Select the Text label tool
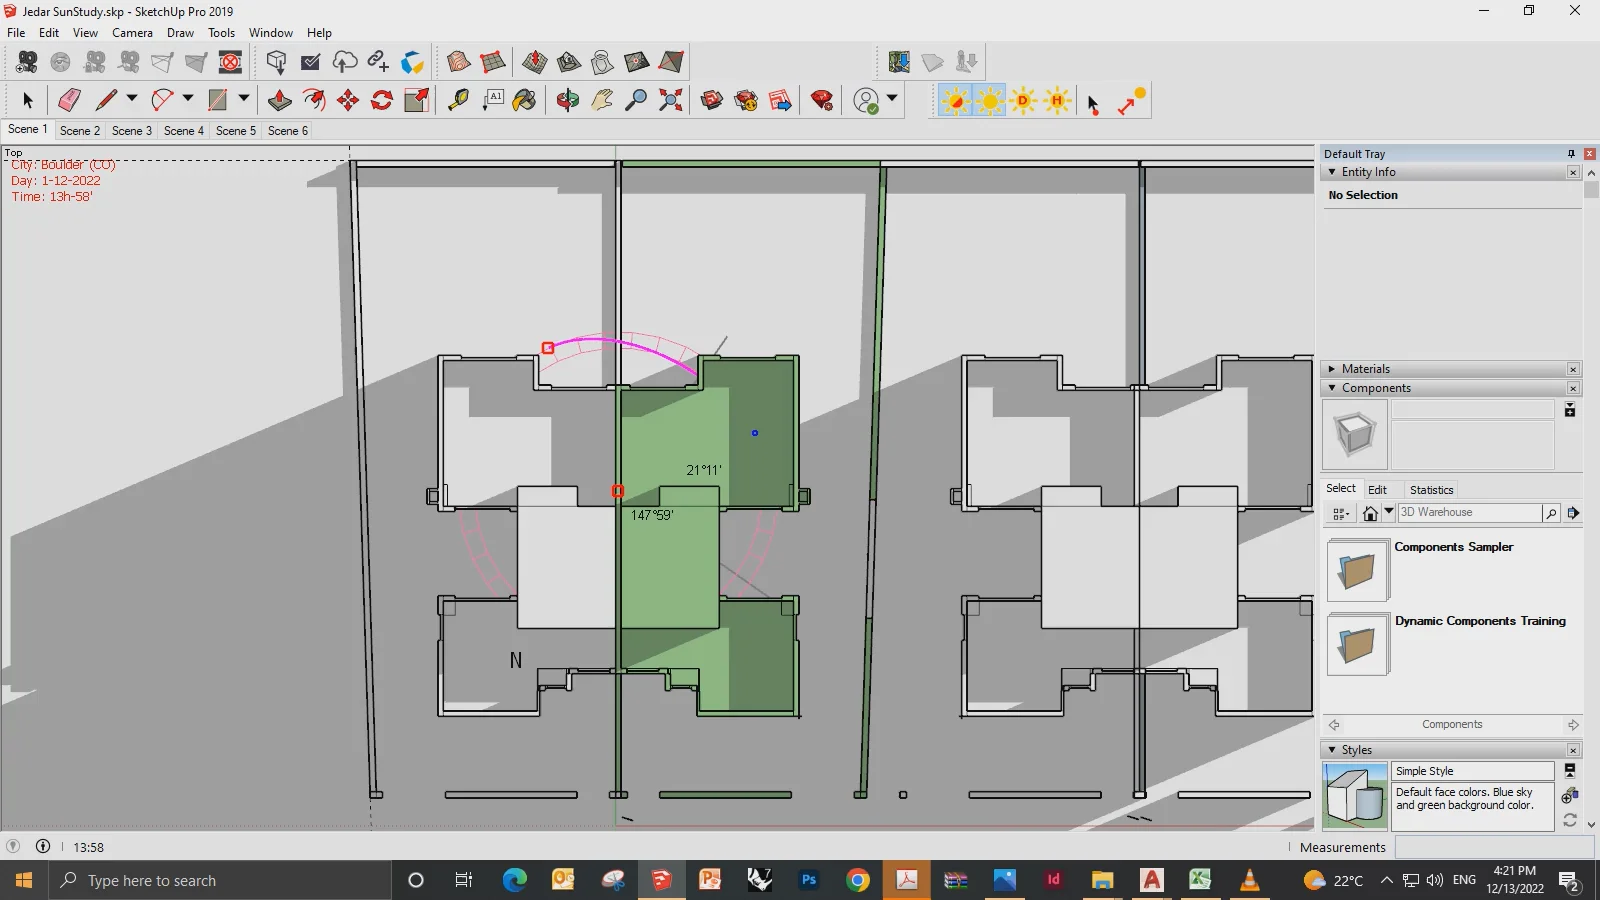This screenshot has width=1600, height=900. (493, 100)
